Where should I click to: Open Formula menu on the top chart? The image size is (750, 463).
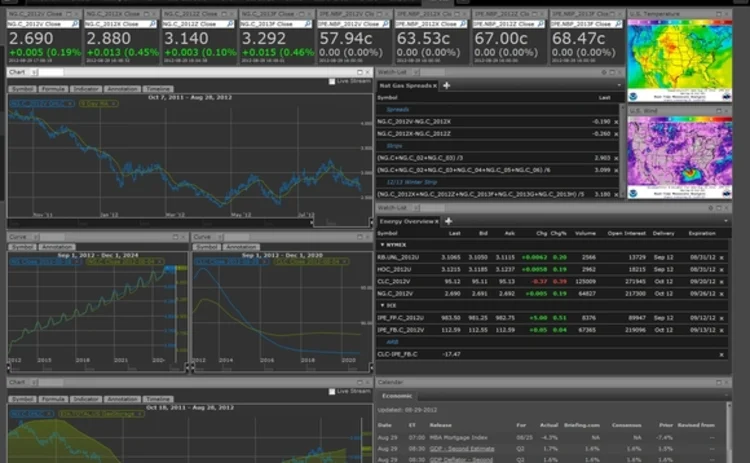pyautogui.click(x=53, y=89)
